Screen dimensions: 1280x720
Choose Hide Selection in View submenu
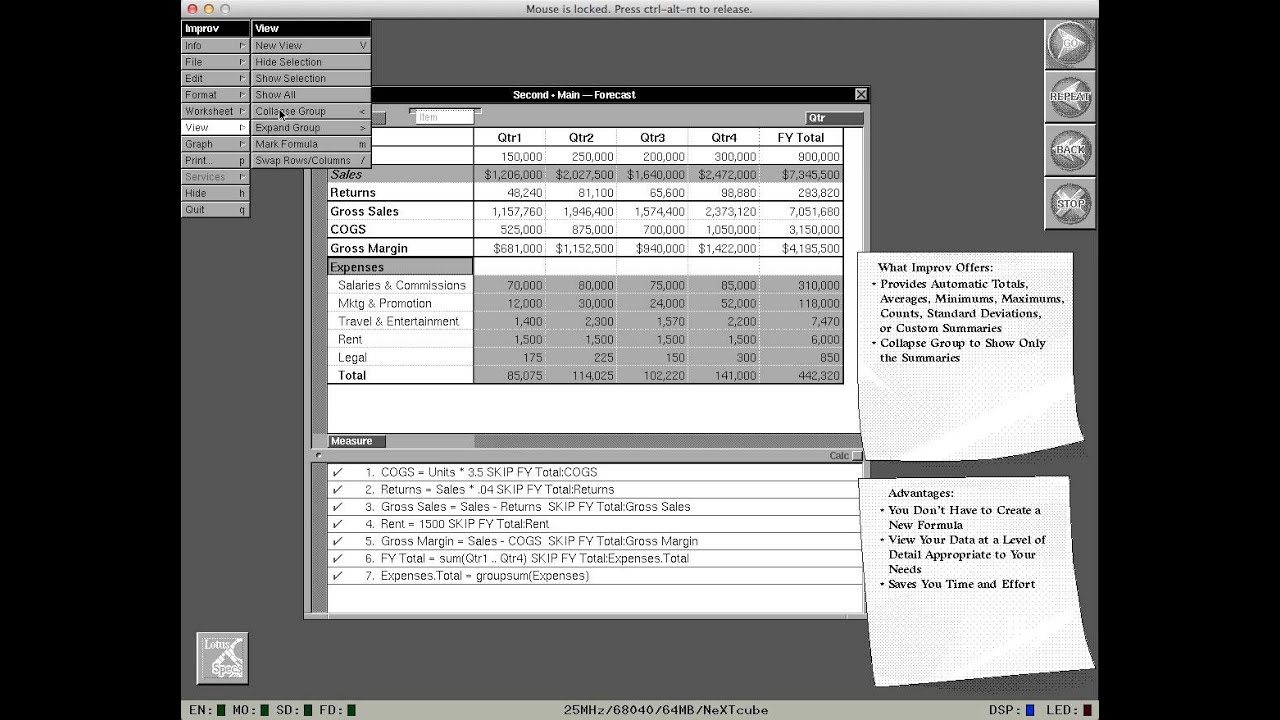pos(311,62)
